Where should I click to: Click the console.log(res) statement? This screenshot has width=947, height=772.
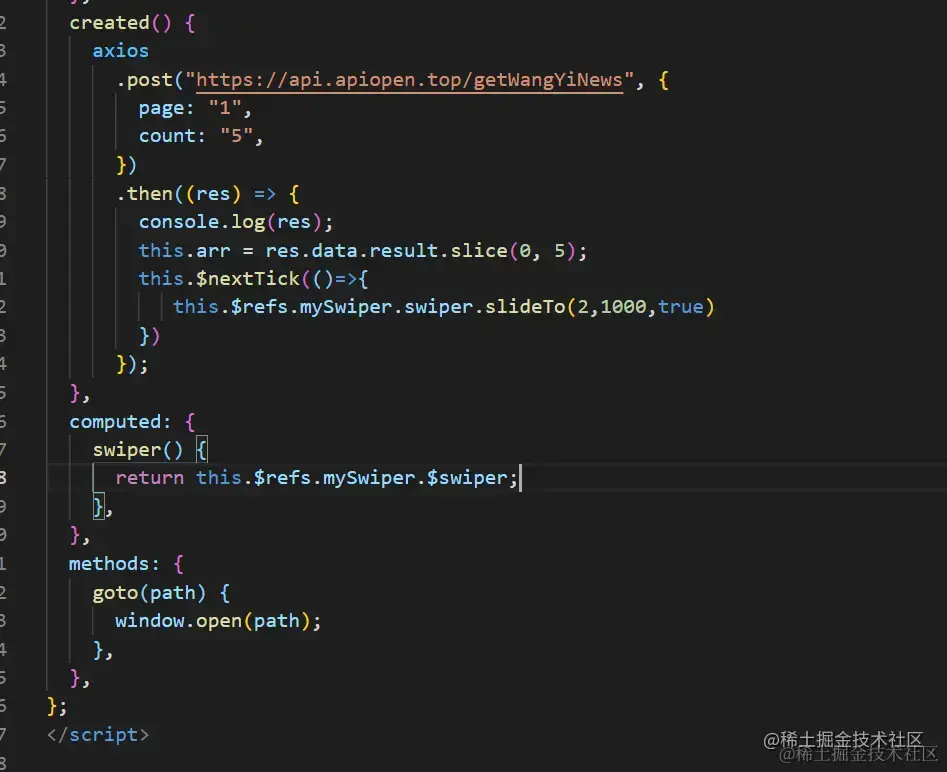[236, 222]
